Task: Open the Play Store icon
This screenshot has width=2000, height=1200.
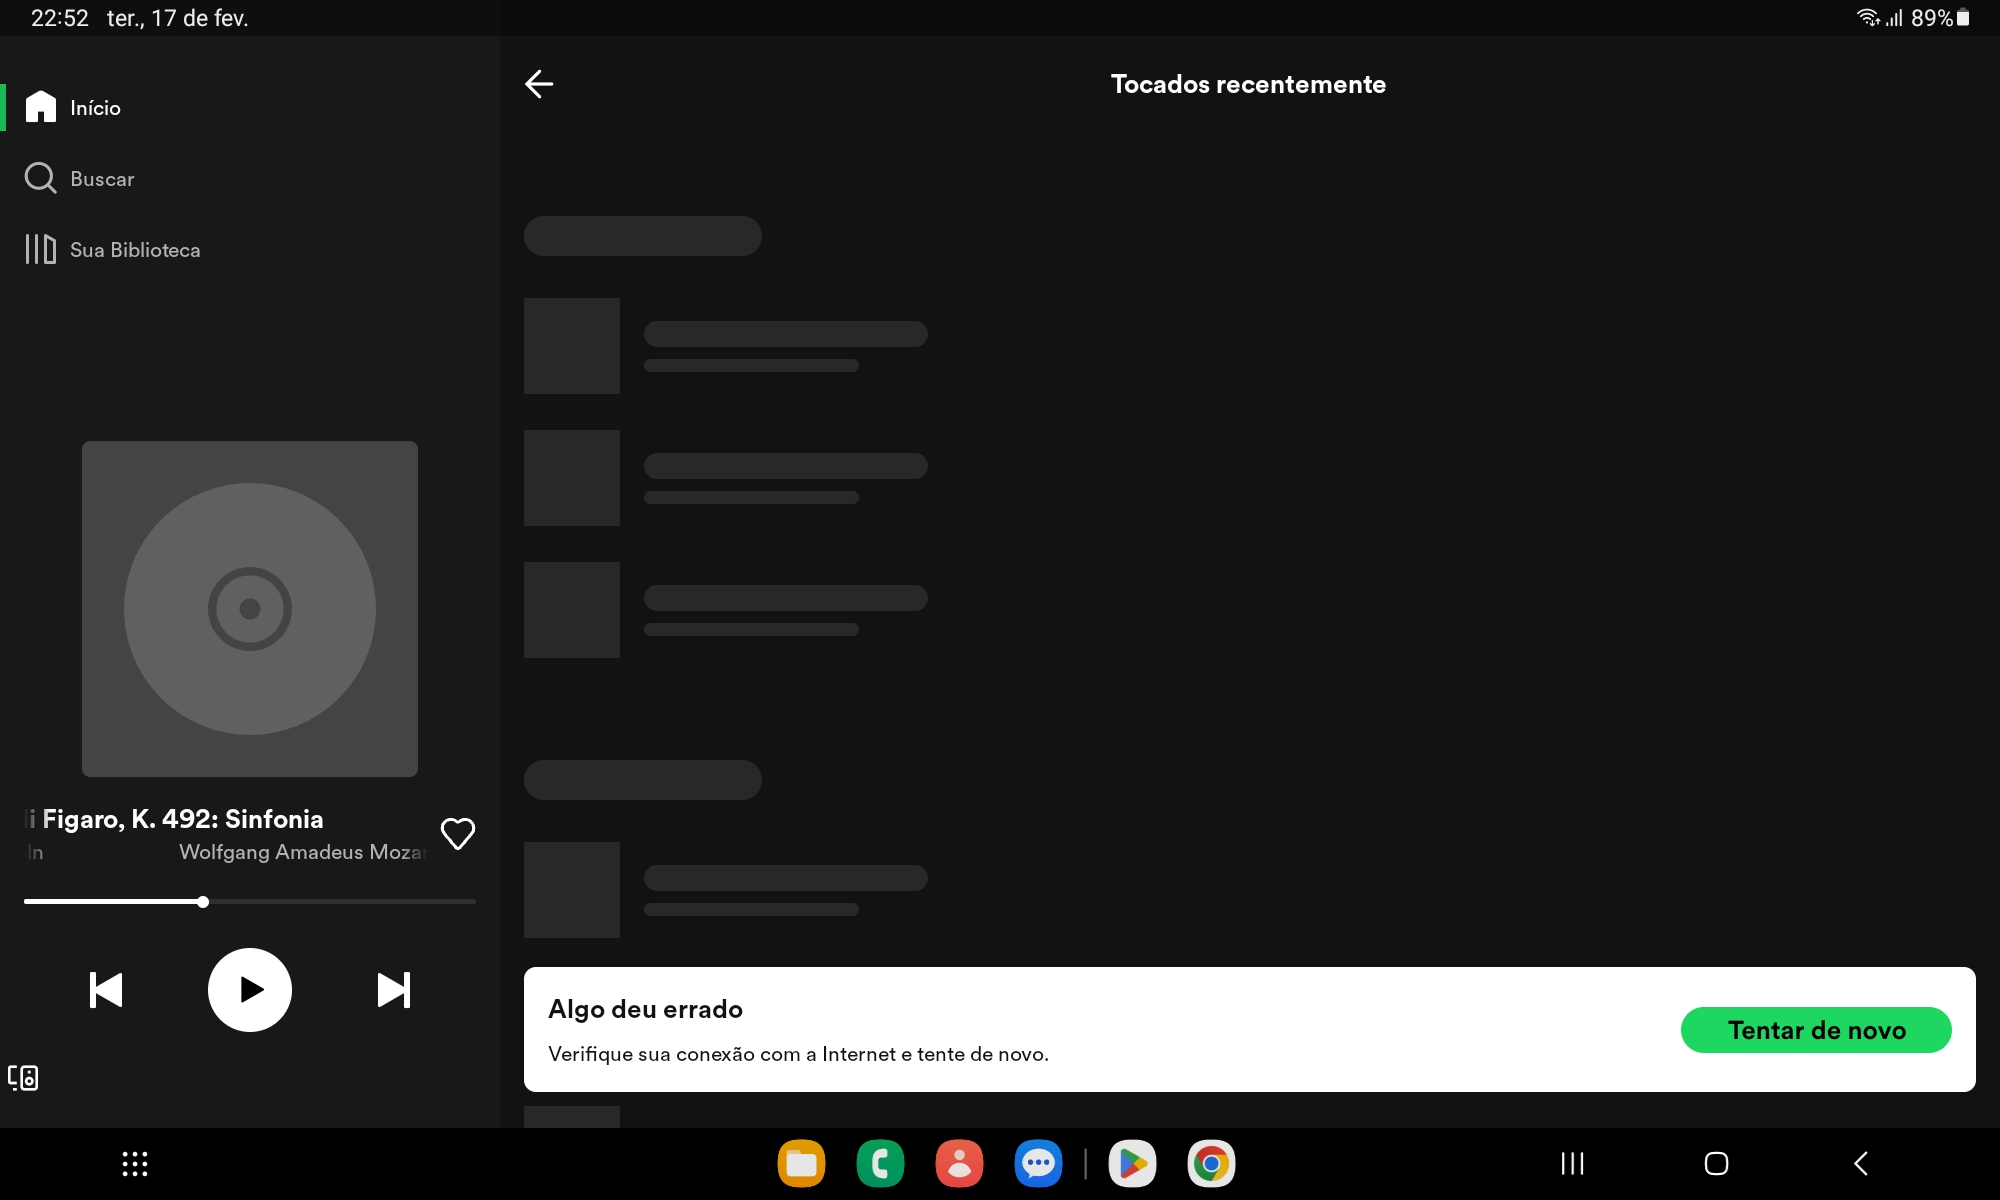Action: (x=1132, y=1164)
